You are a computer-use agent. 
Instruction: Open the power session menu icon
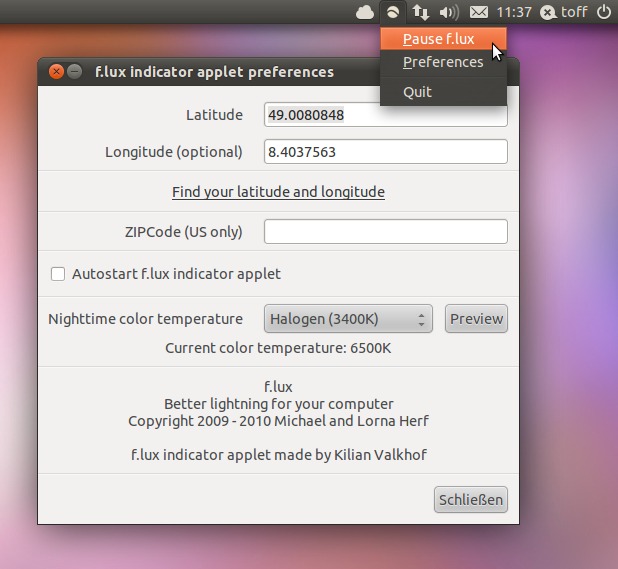603,12
